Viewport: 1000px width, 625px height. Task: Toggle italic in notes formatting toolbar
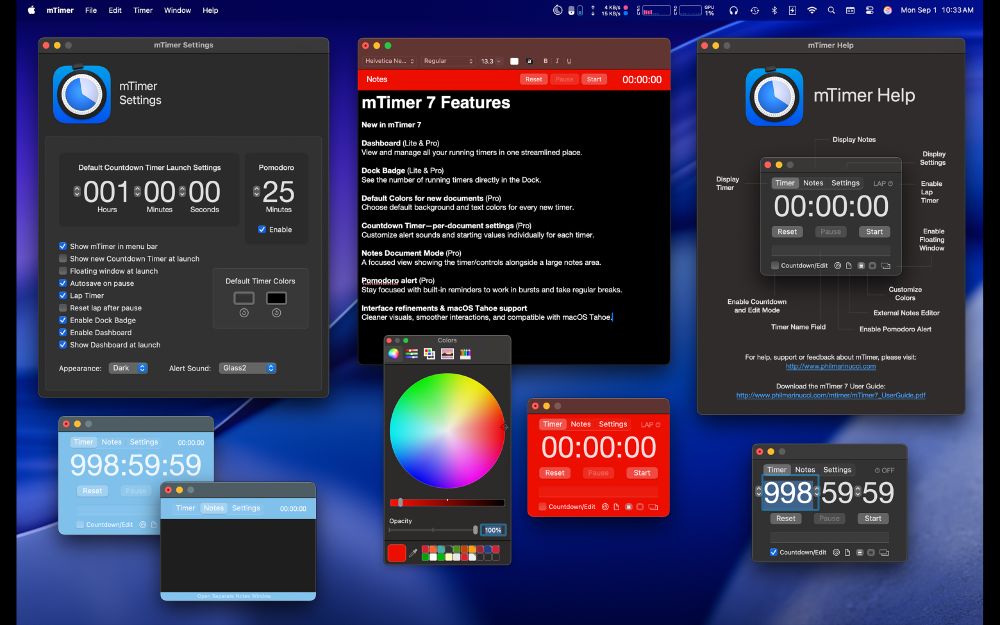pyautogui.click(x=557, y=61)
